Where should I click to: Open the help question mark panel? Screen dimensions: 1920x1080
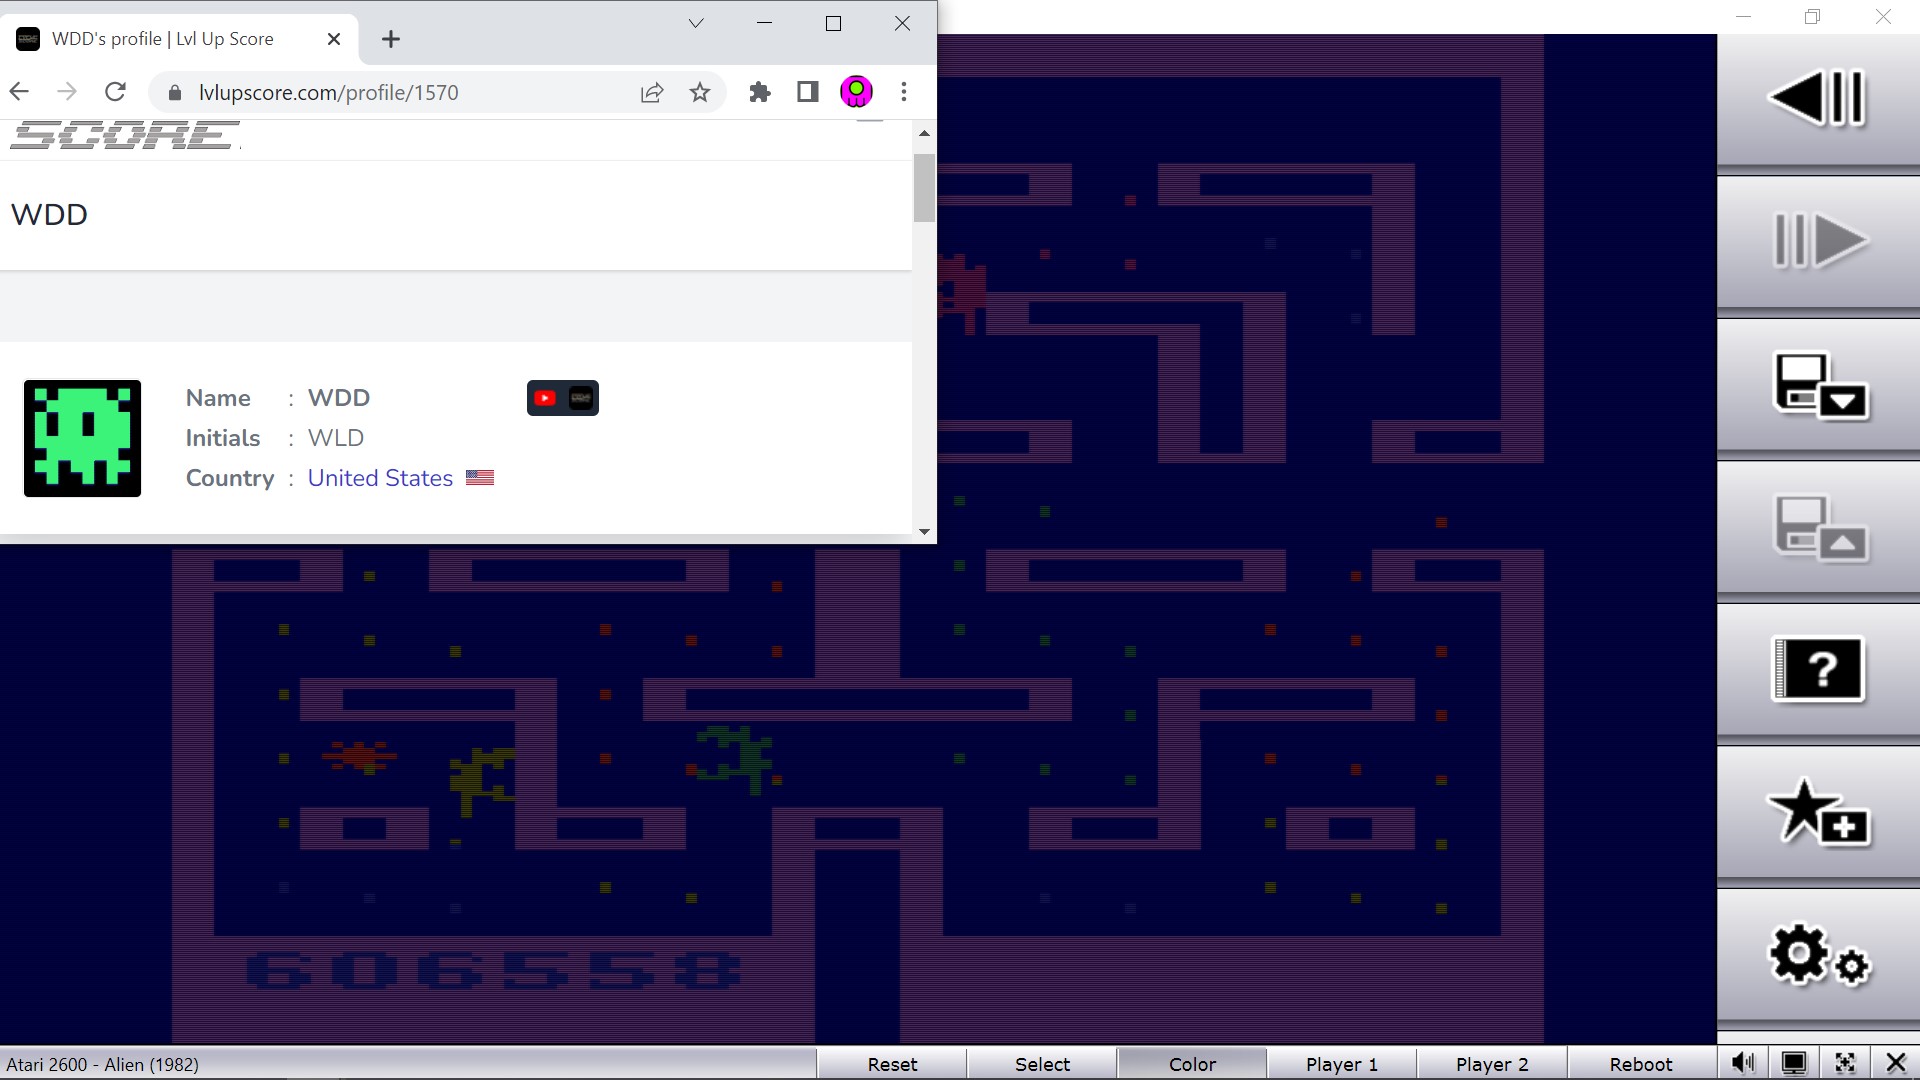[x=1818, y=669]
